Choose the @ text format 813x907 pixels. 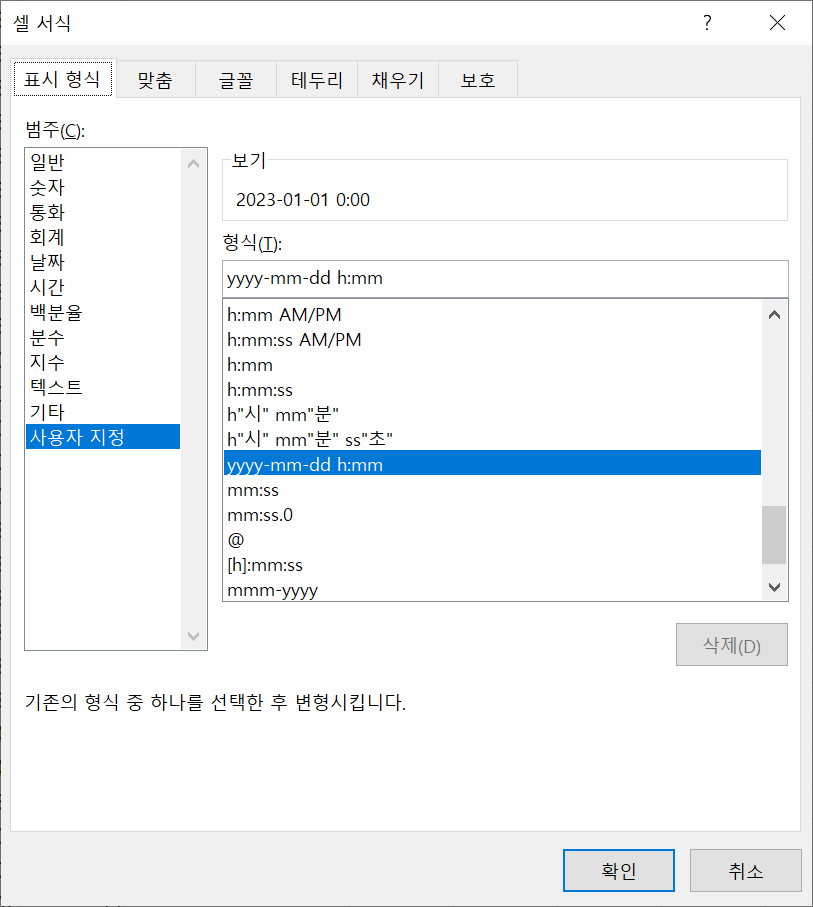492,540
